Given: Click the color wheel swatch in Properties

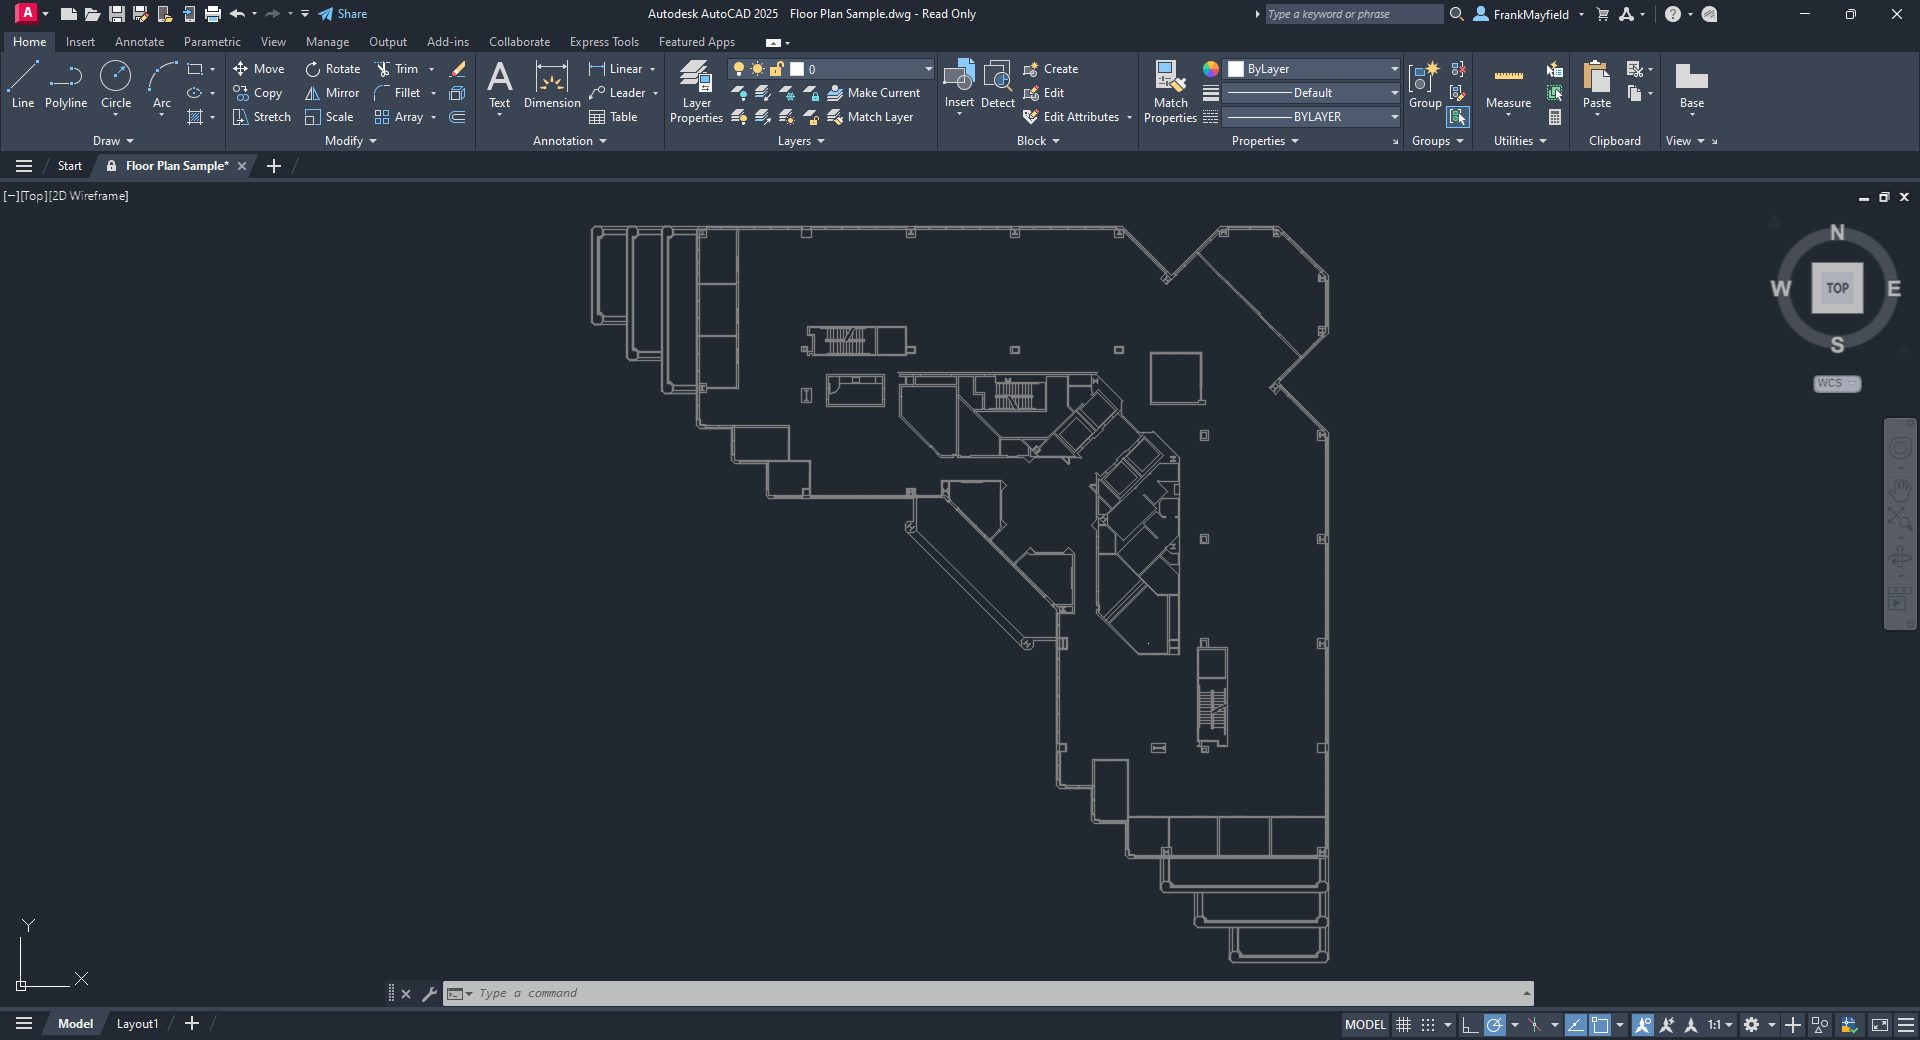Looking at the screenshot, I should coord(1211,69).
